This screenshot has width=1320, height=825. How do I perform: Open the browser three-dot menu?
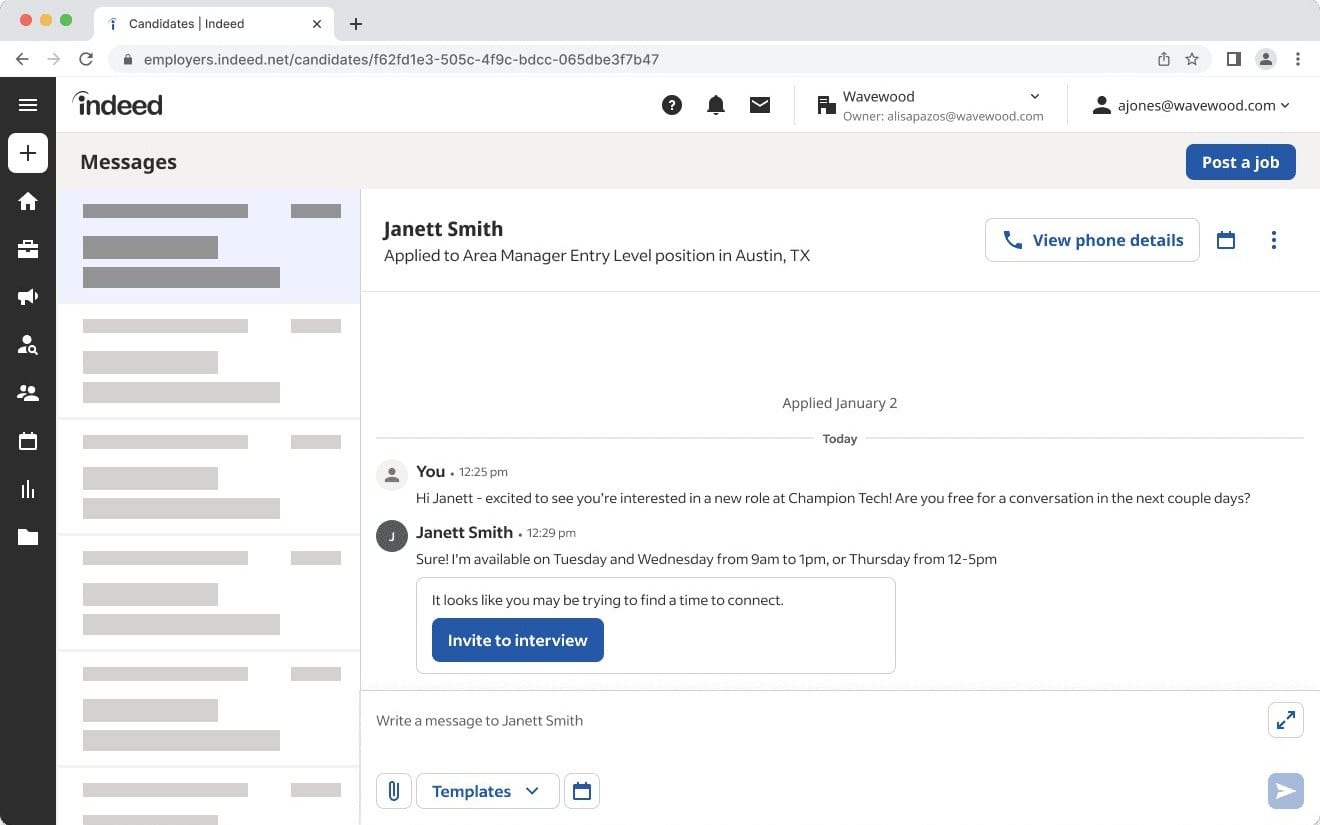point(1298,59)
